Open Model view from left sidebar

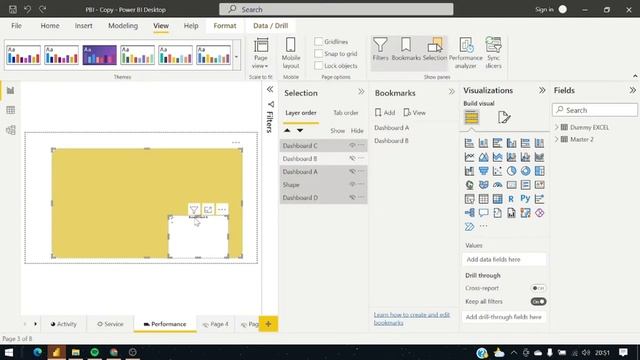tap(11, 130)
